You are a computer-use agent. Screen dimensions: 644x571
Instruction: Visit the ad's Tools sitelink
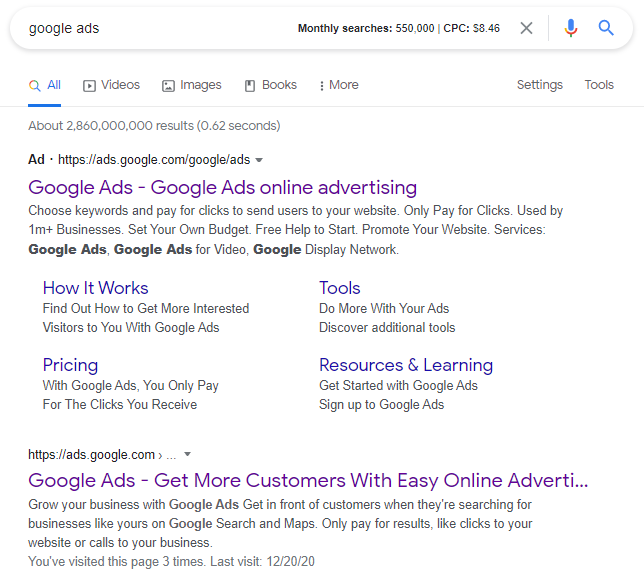pos(339,288)
